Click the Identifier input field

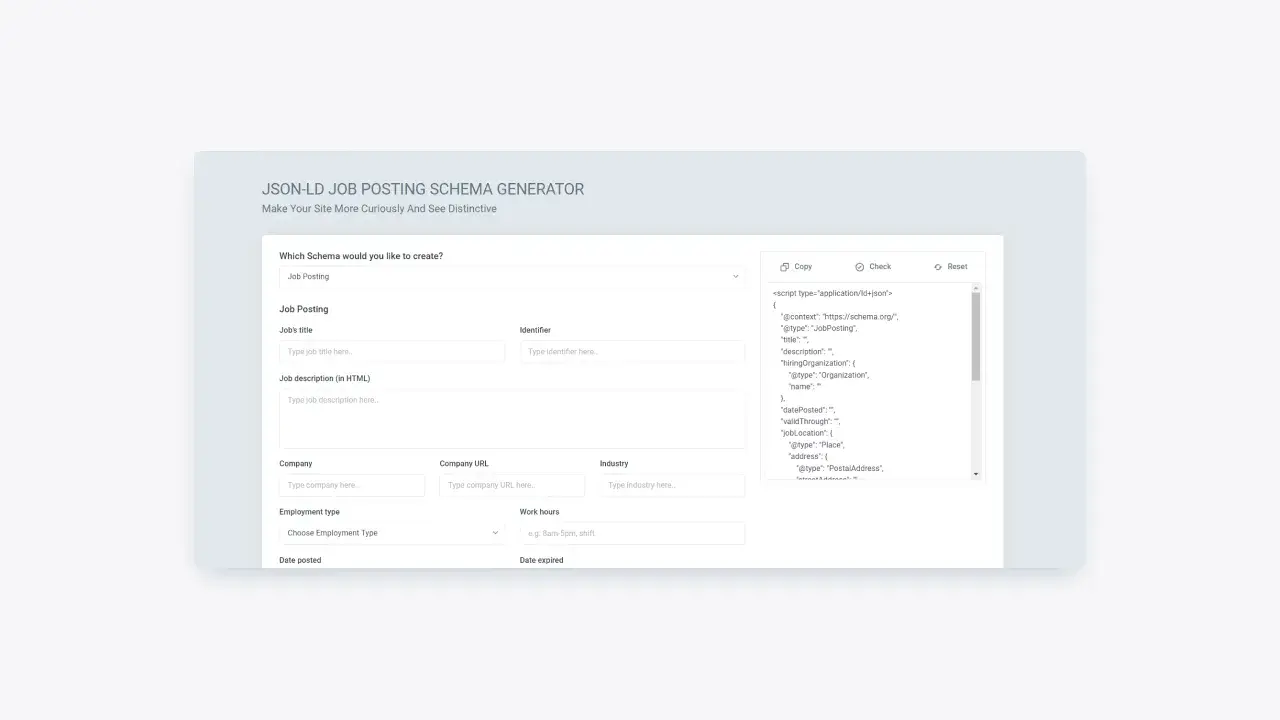tap(632, 351)
